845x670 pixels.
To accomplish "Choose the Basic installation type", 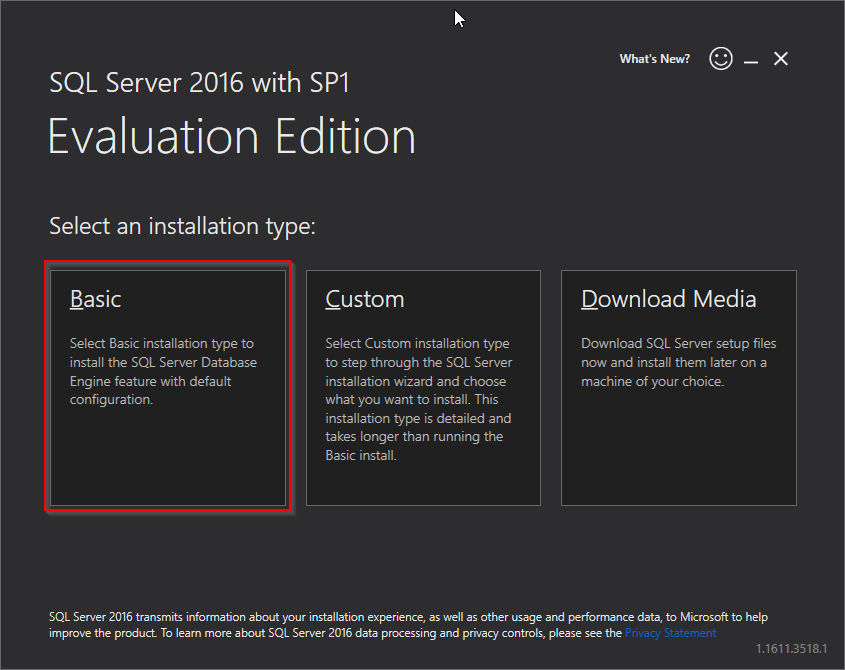I will tap(168, 388).
